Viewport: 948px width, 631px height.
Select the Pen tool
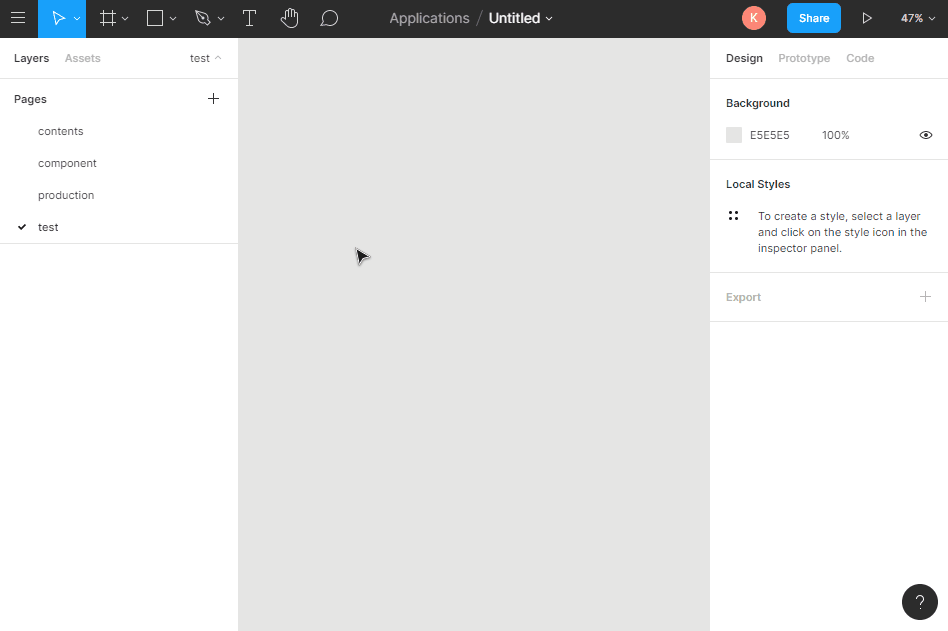pyautogui.click(x=203, y=18)
